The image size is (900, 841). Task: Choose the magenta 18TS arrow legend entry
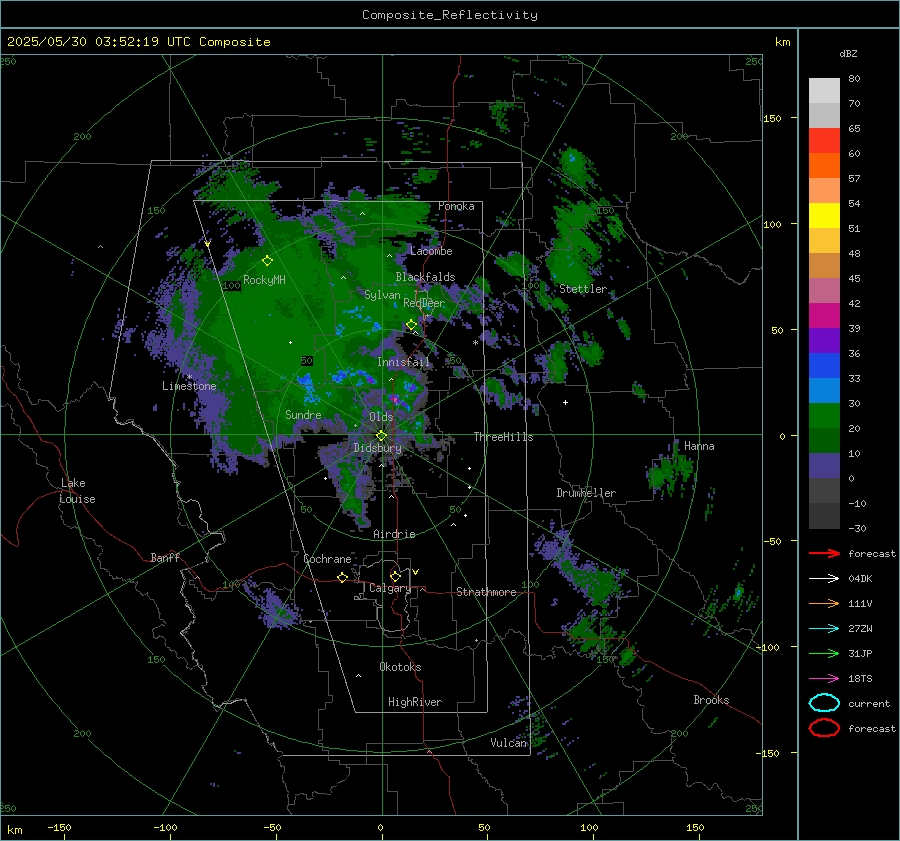point(824,679)
